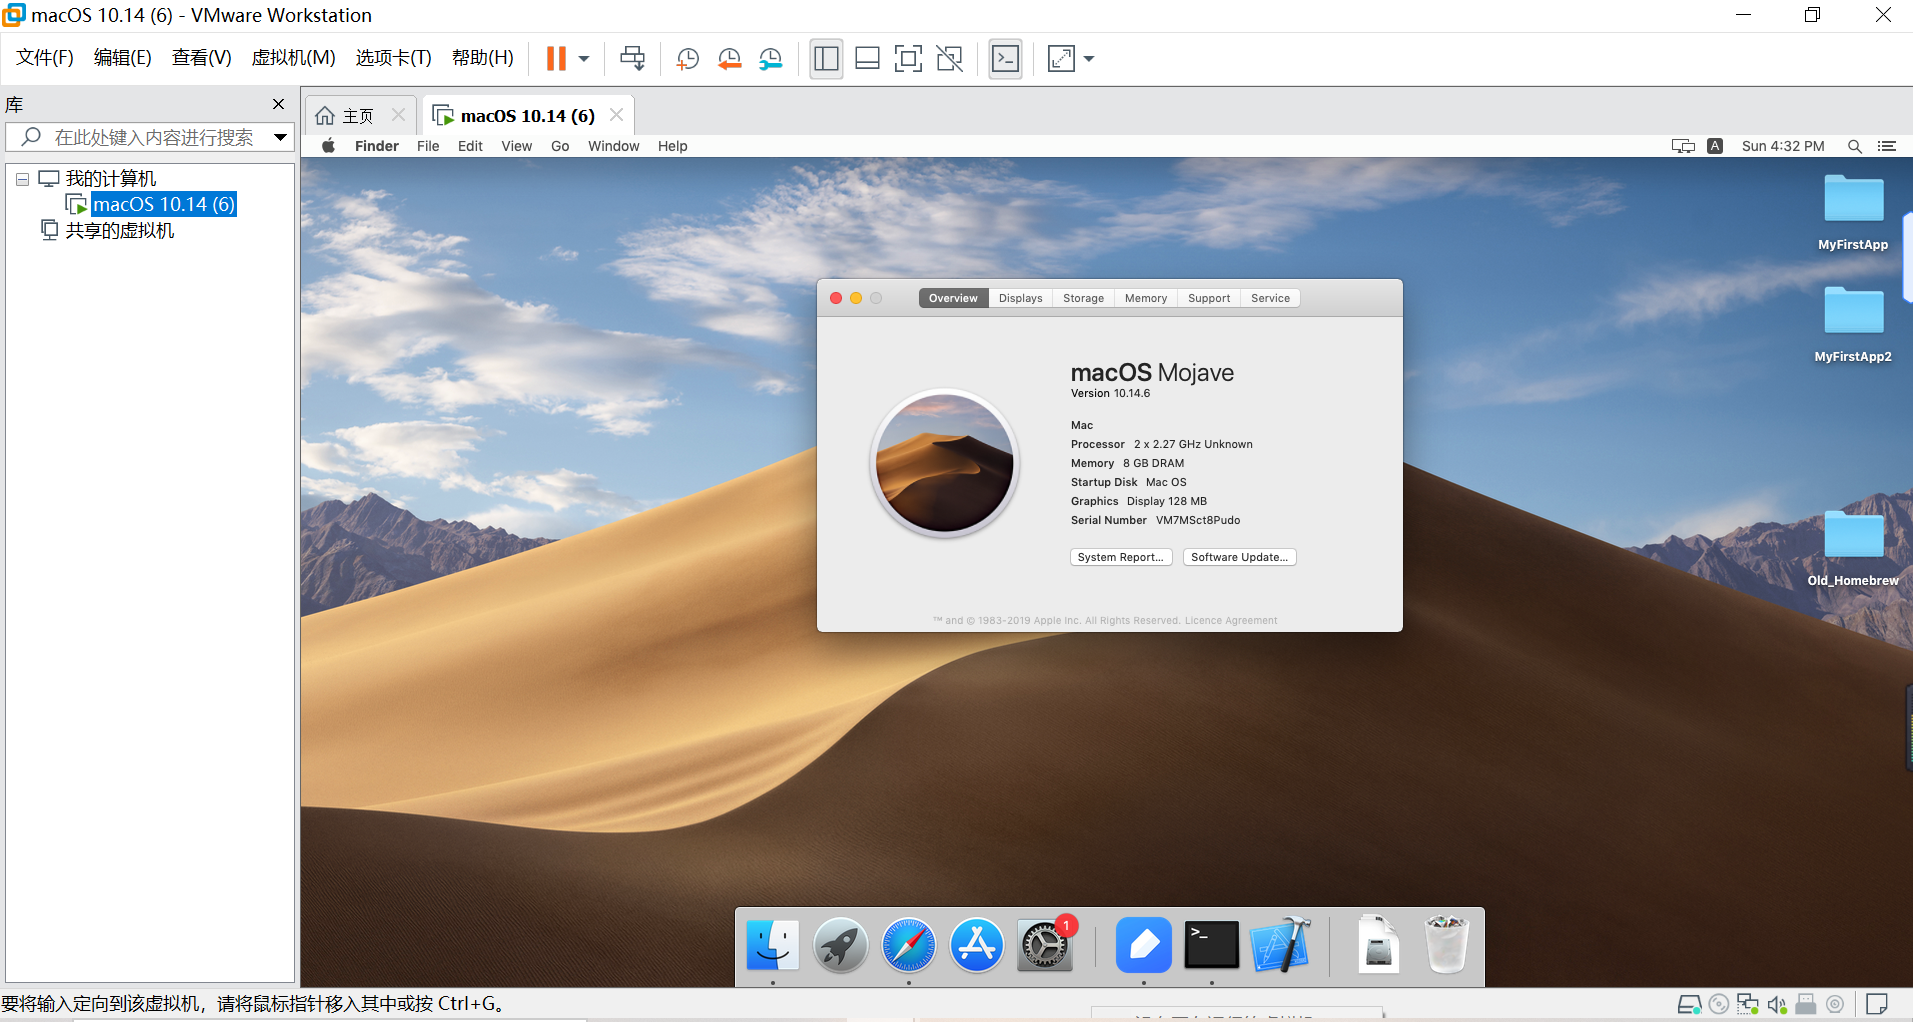
Task: Open the Finder menu
Action: [x=377, y=146]
